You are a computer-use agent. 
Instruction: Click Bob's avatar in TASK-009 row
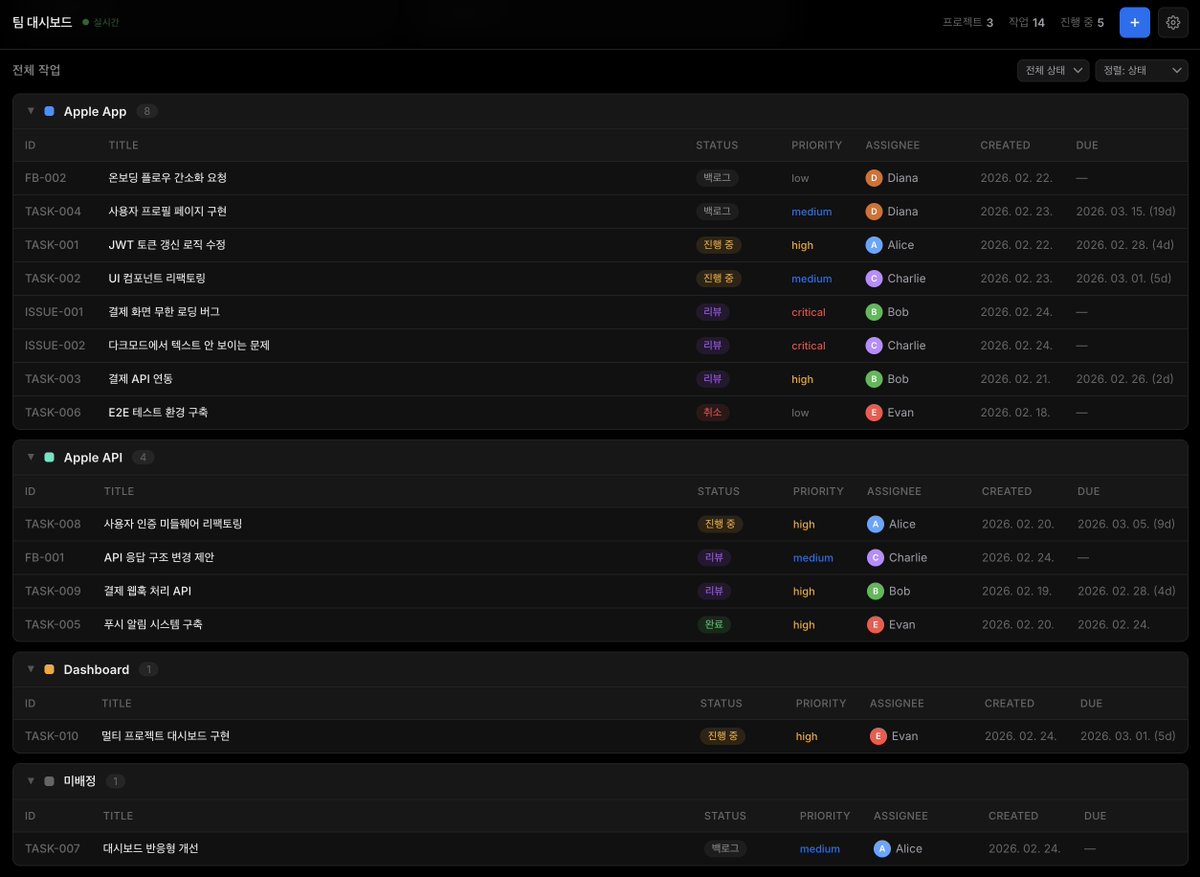click(x=876, y=591)
